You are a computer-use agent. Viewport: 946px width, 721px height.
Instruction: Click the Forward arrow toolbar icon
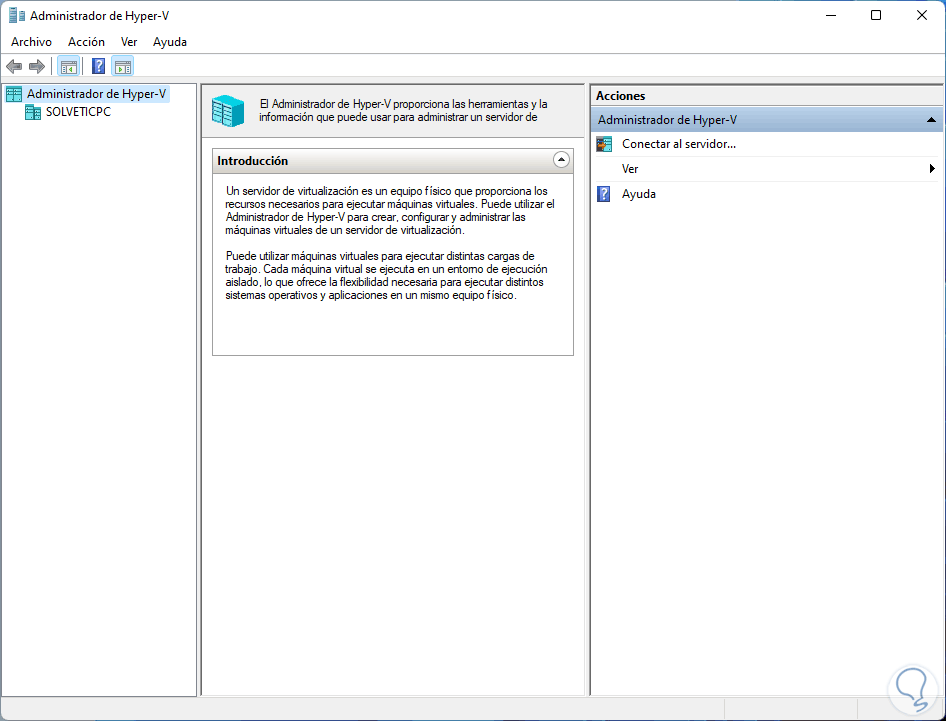(x=37, y=66)
